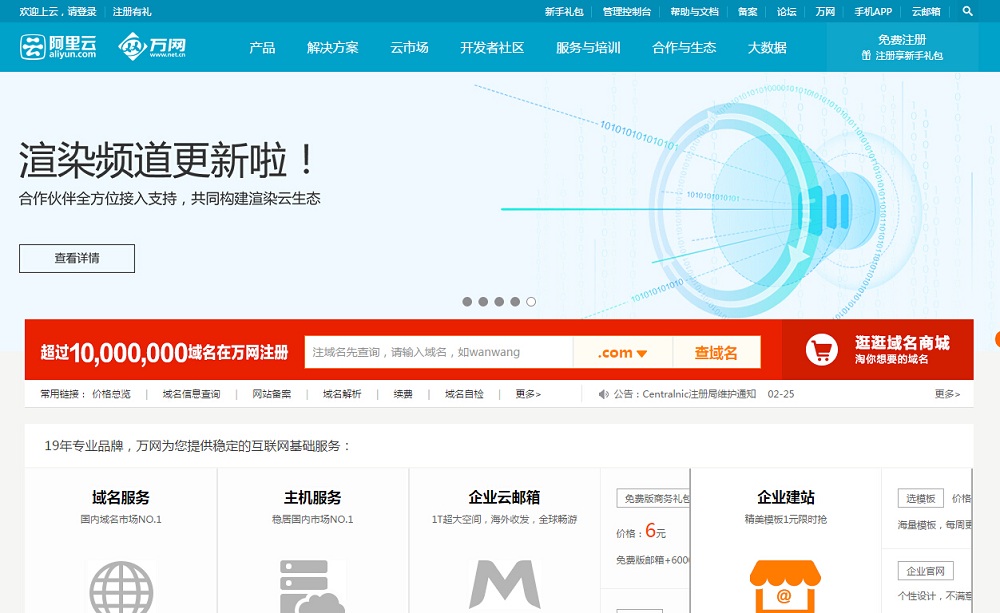This screenshot has height=613, width=1000.
Task: Click the 渲染频道更新啦 banner headline
Action: (x=167, y=159)
